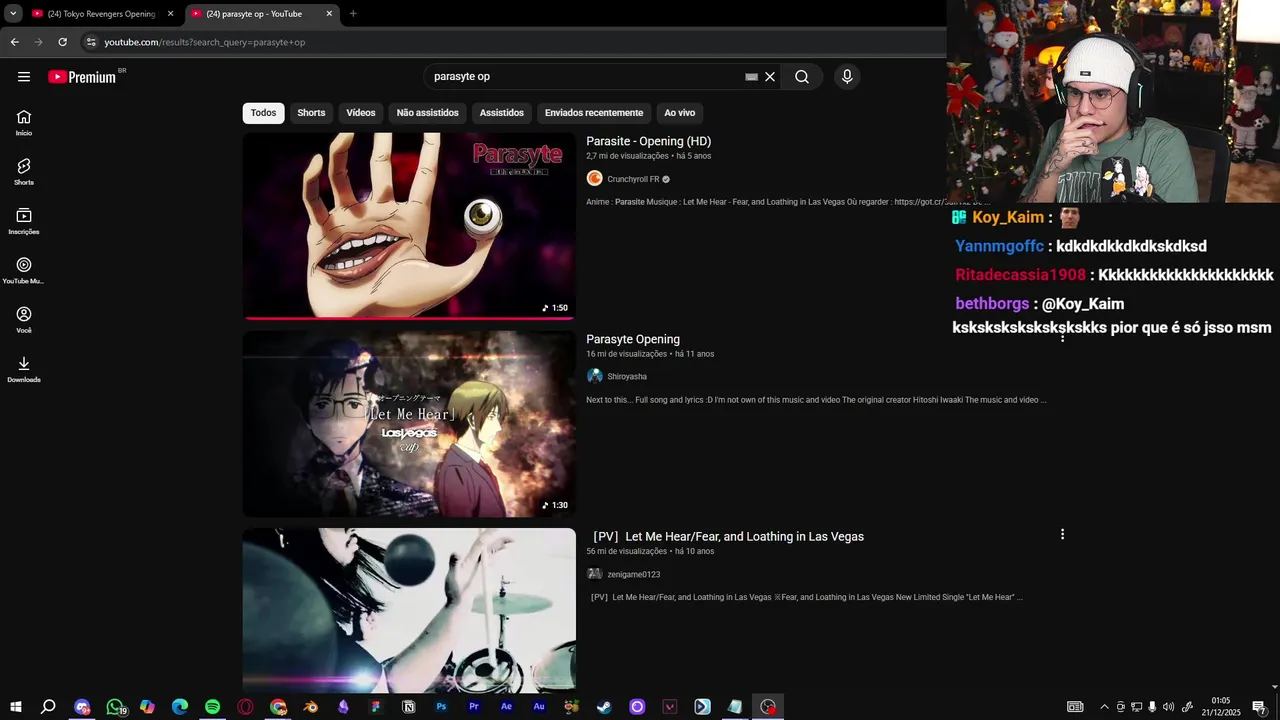Open Parasite - Opening (HD) video title

[648, 141]
